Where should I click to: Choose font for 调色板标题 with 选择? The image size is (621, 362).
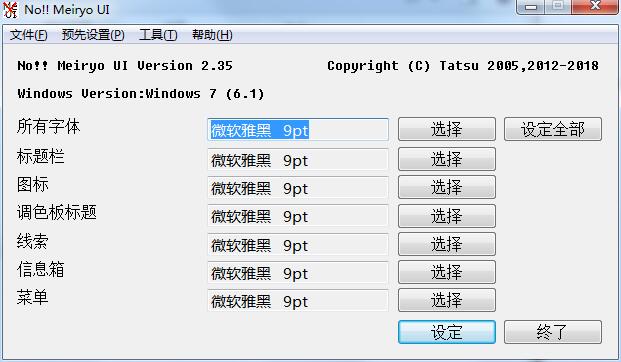click(x=447, y=216)
